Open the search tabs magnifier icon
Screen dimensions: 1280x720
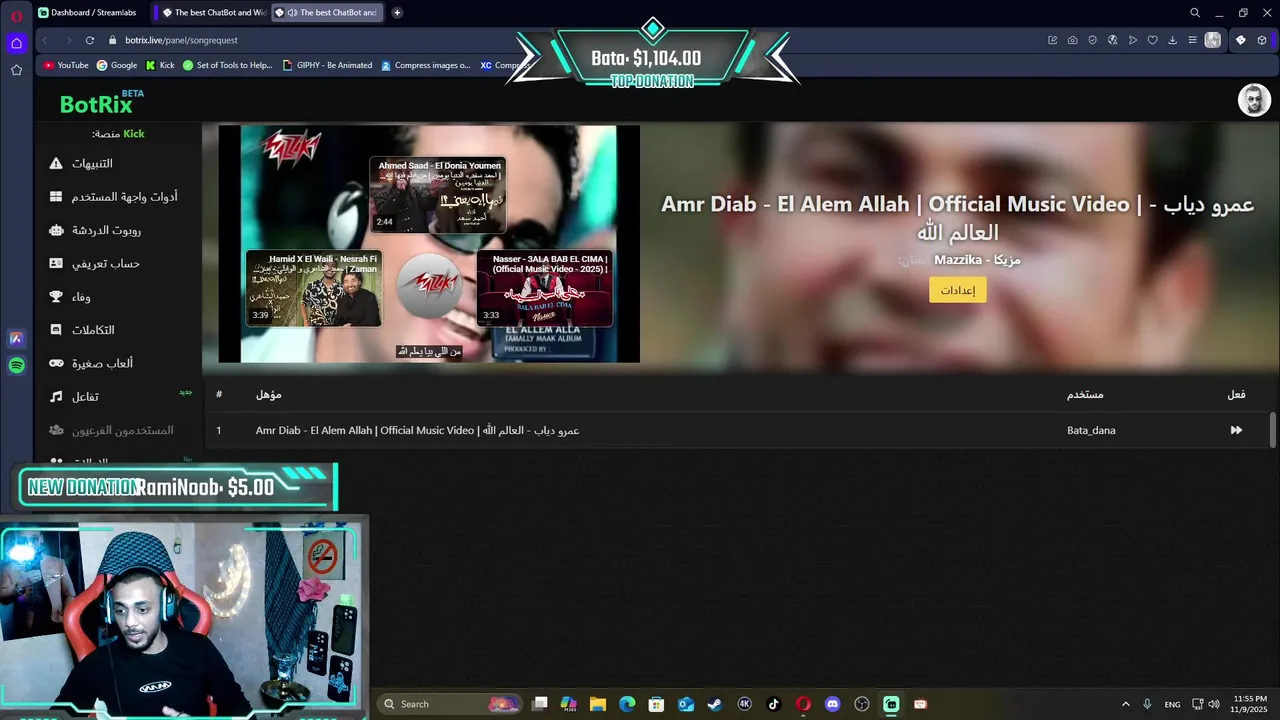[1195, 13]
